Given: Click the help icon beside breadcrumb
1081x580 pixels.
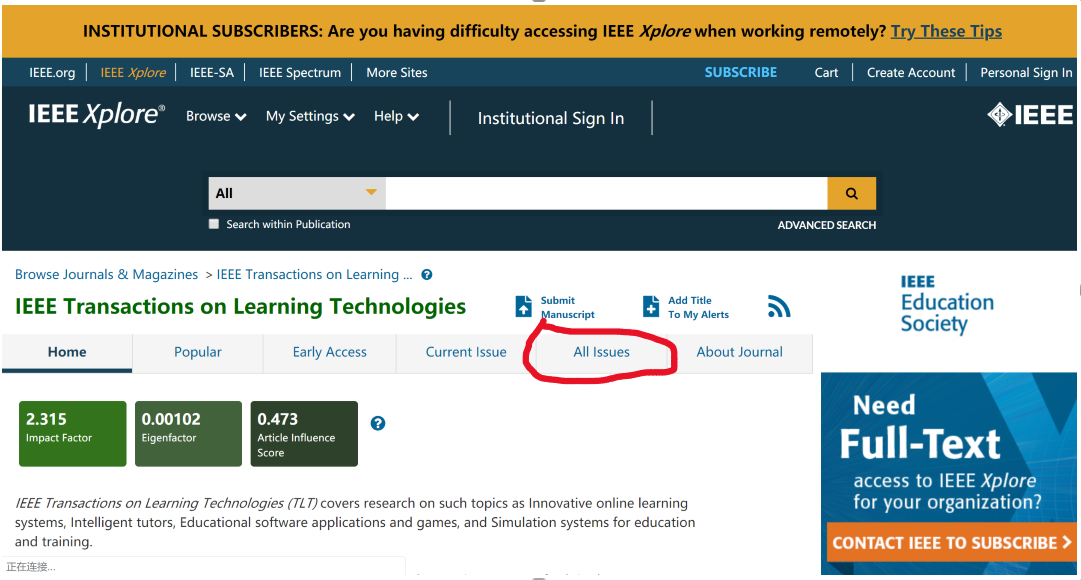Looking at the screenshot, I should (427, 274).
